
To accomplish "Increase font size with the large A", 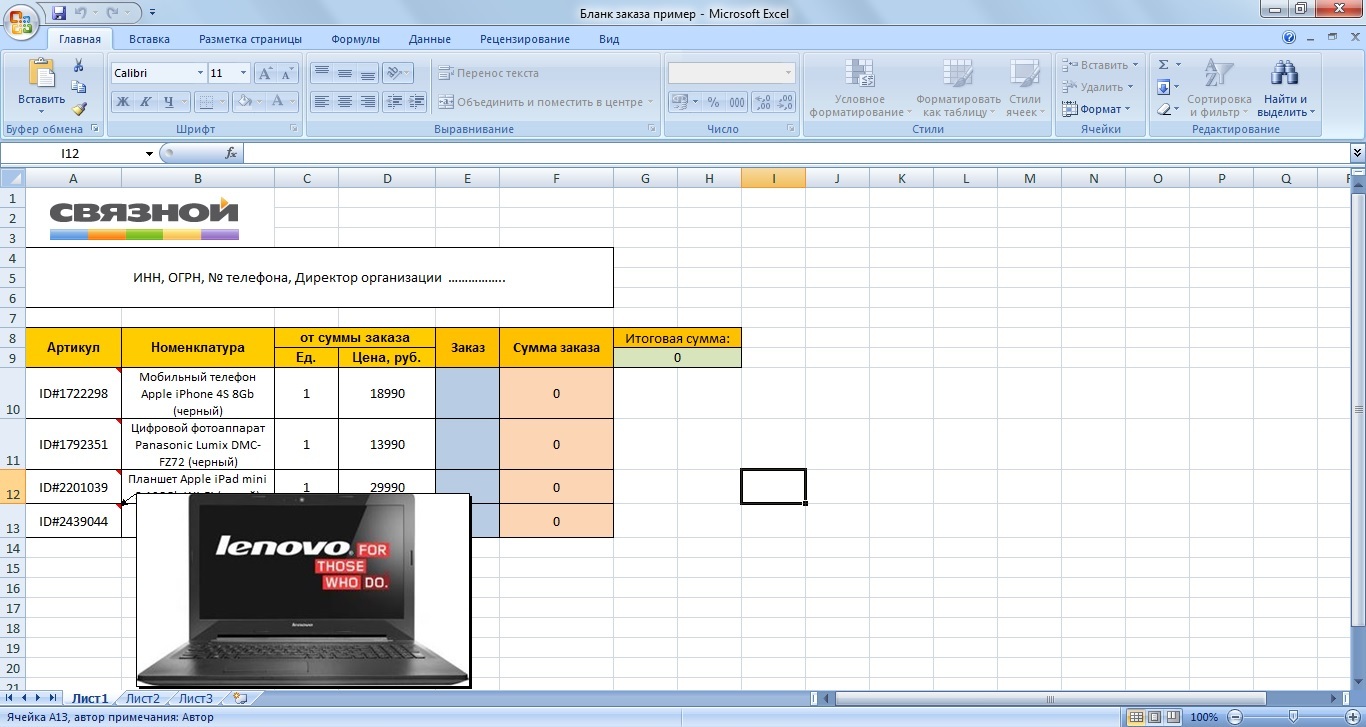I will [265, 73].
